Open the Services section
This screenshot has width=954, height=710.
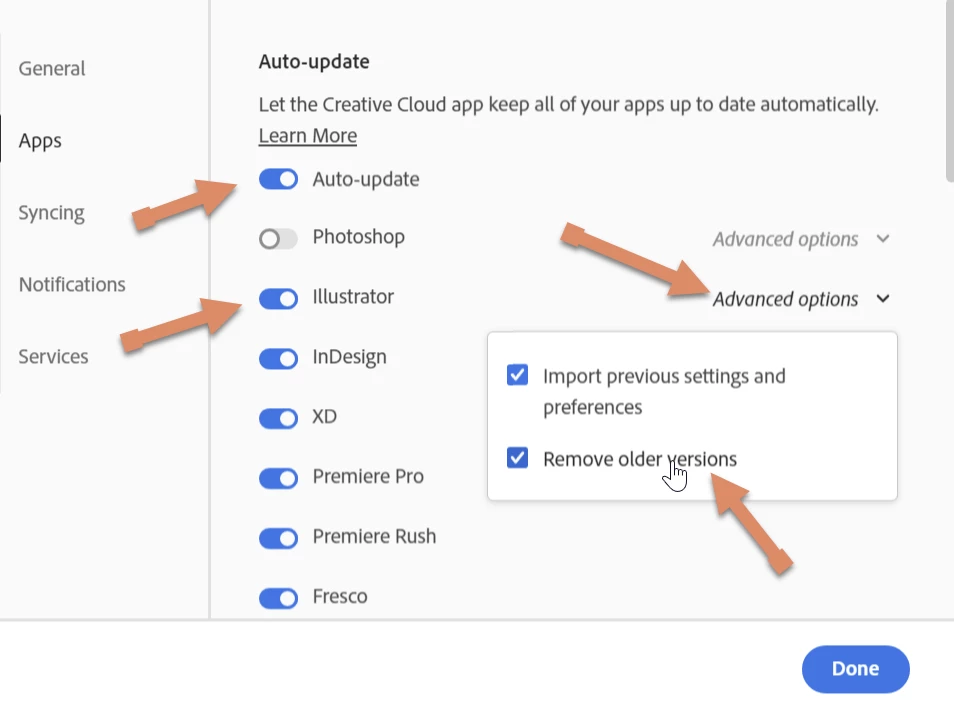click(x=53, y=357)
